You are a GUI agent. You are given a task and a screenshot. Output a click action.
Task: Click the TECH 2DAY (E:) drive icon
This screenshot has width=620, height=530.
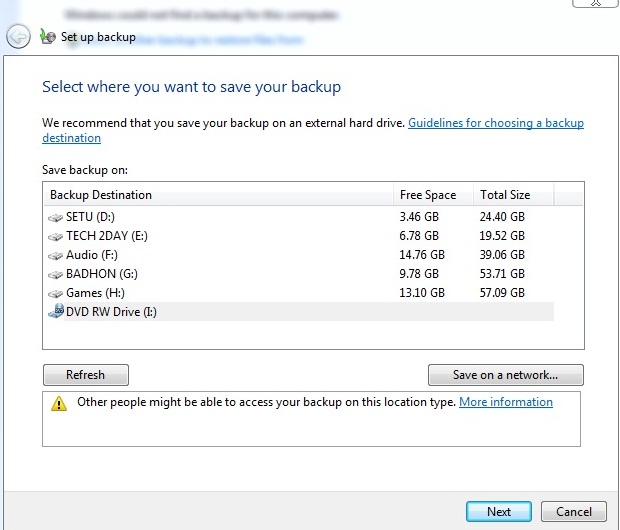pyautogui.click(x=56, y=236)
